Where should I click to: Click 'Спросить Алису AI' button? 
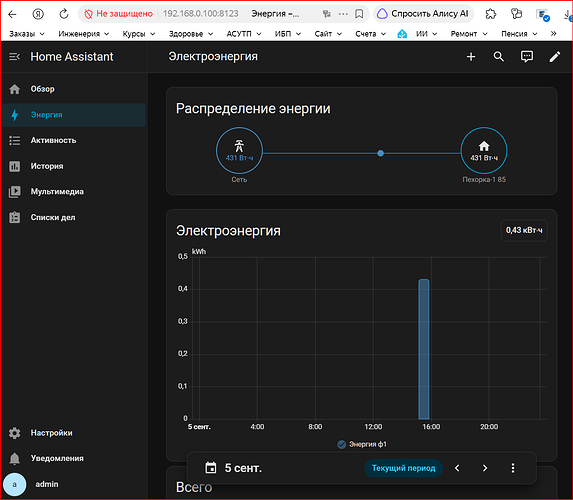[423, 14]
